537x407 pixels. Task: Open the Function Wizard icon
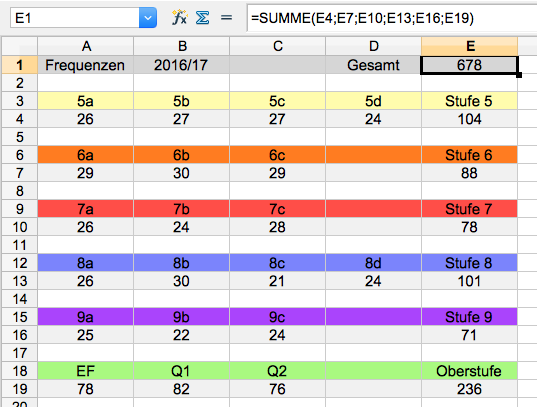(179, 17)
